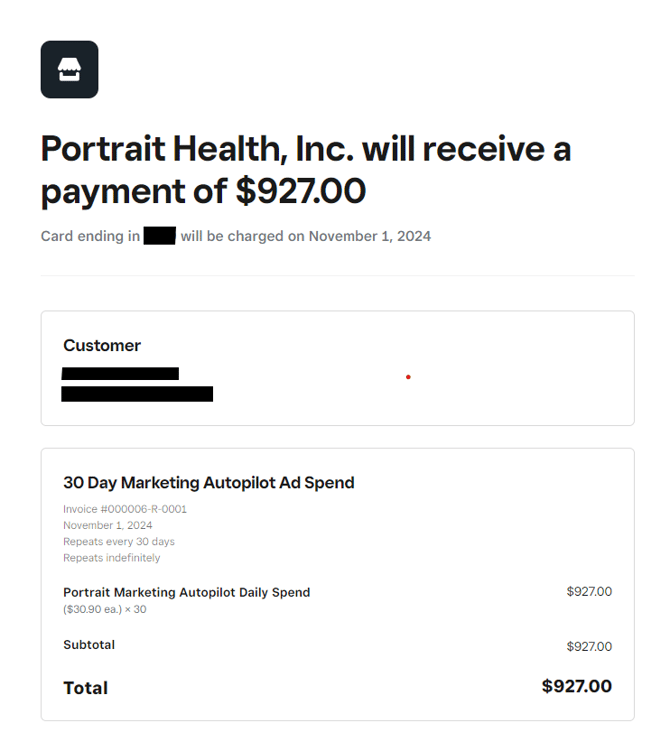Click the line item price $927.00
Viewport: 670px width, 751px height.
tap(589, 592)
